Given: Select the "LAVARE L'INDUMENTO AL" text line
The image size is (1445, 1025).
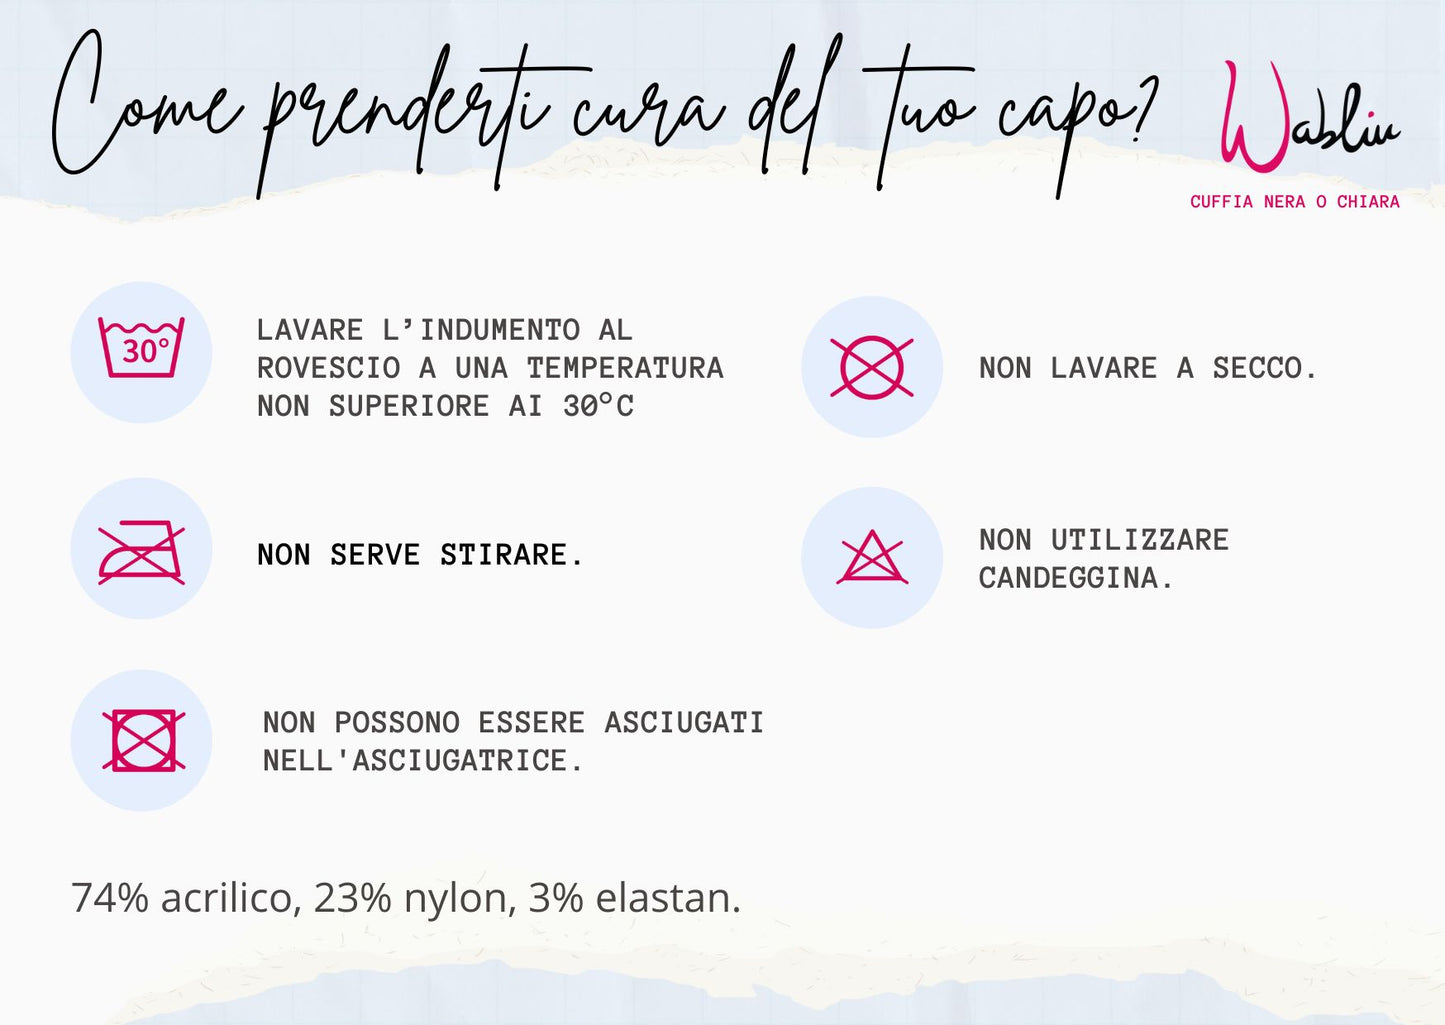Looking at the screenshot, I should pos(444,330).
